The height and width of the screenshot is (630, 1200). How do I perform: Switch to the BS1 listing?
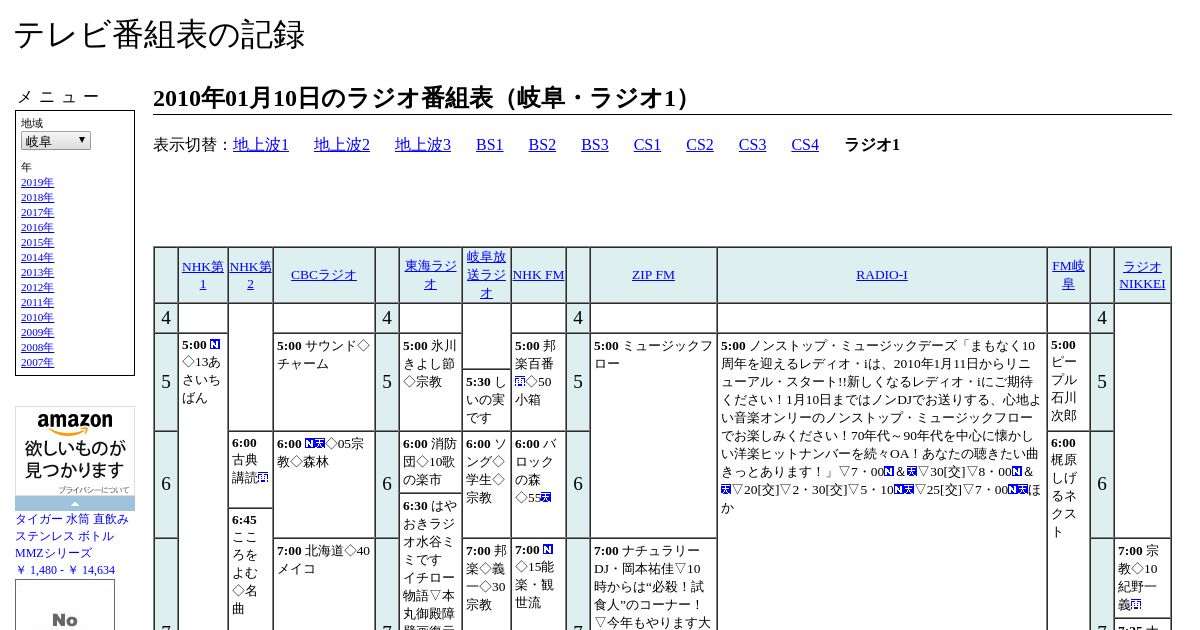coord(490,145)
